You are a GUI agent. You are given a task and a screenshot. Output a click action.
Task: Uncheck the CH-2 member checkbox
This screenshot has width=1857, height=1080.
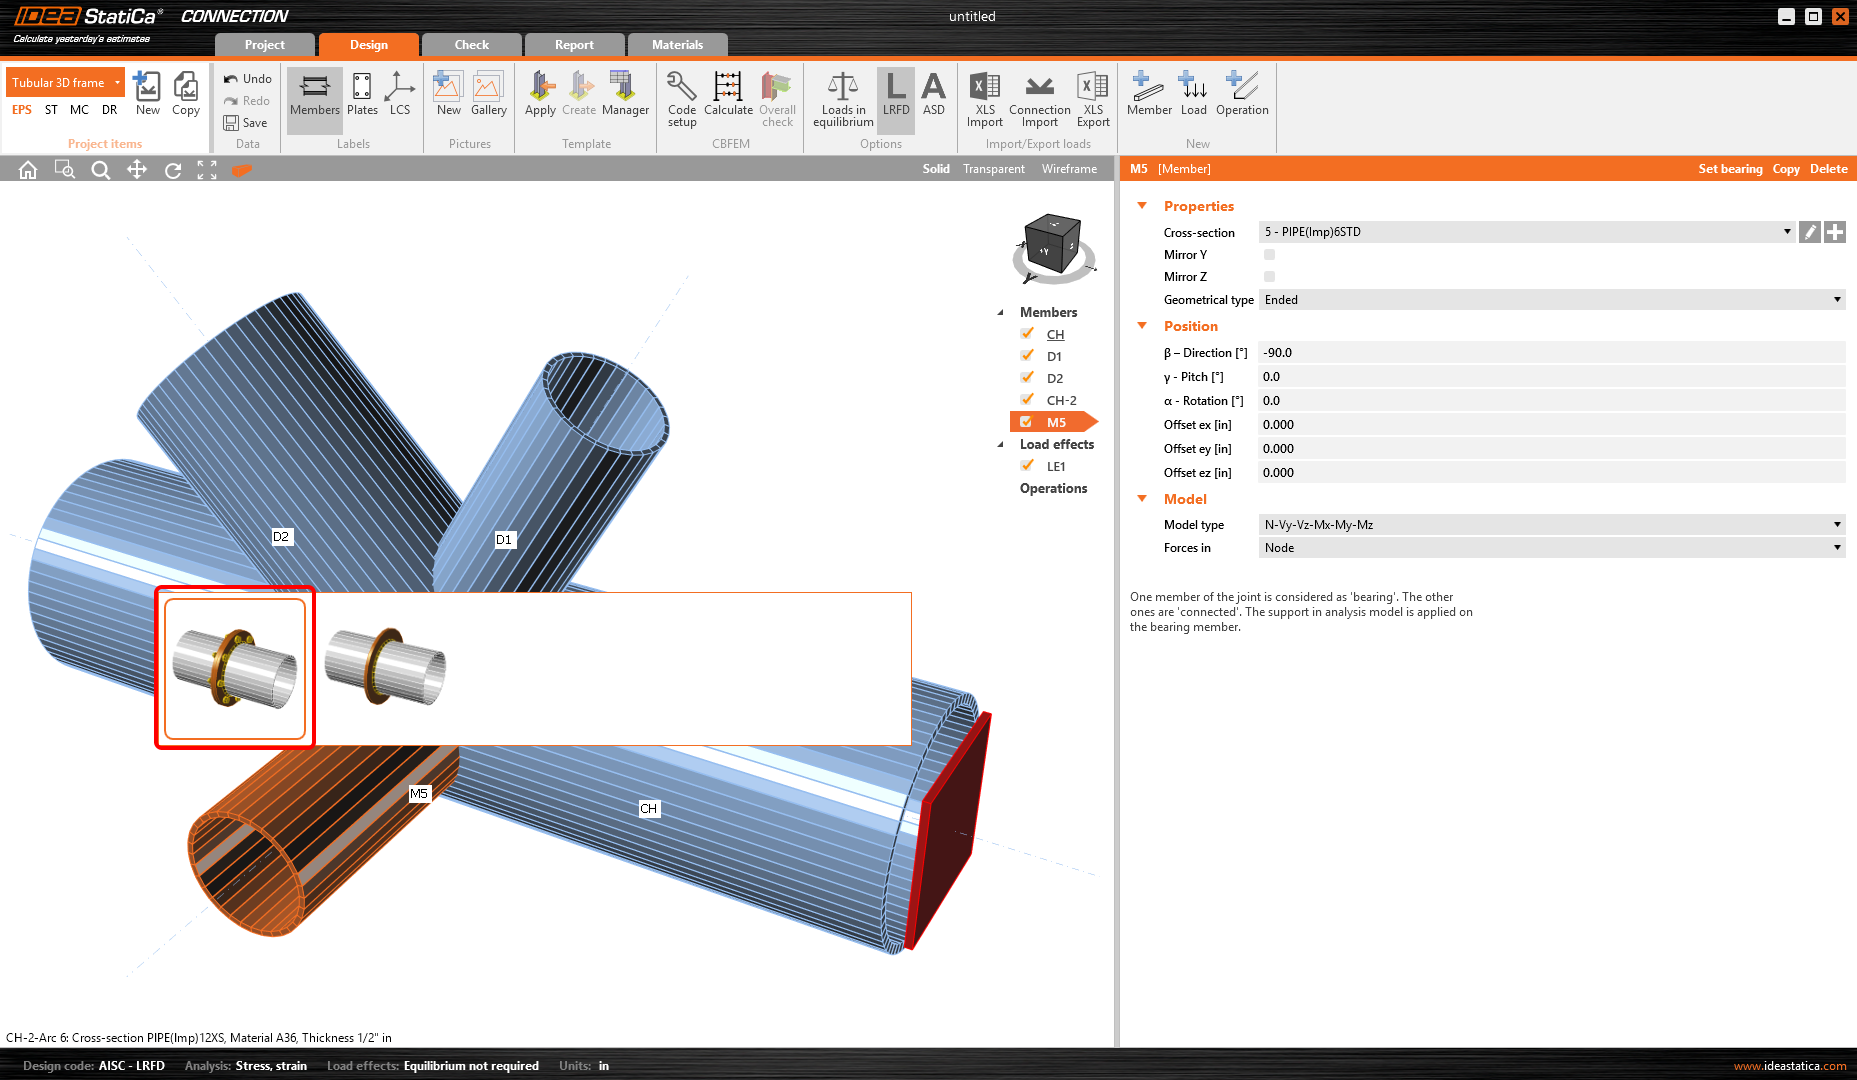pyautogui.click(x=1027, y=400)
